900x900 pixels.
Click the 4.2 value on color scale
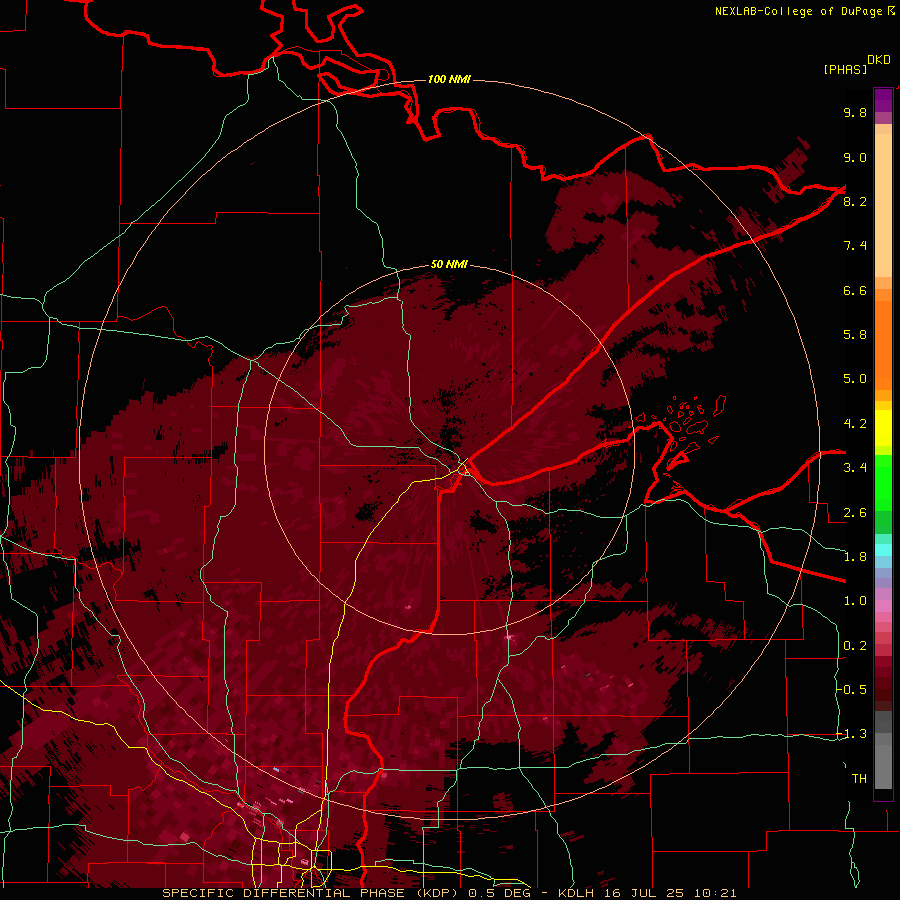pos(855,424)
